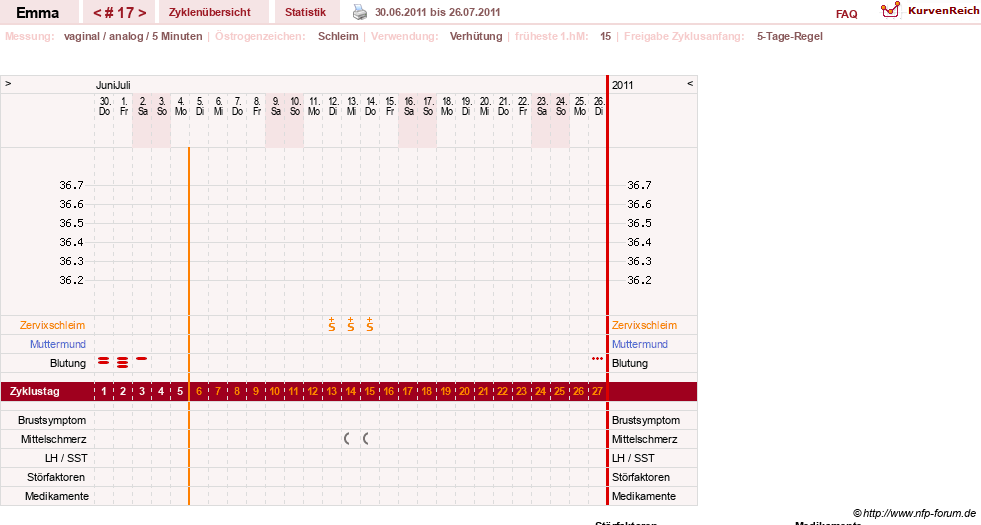Click date column 30. Do

(104, 106)
